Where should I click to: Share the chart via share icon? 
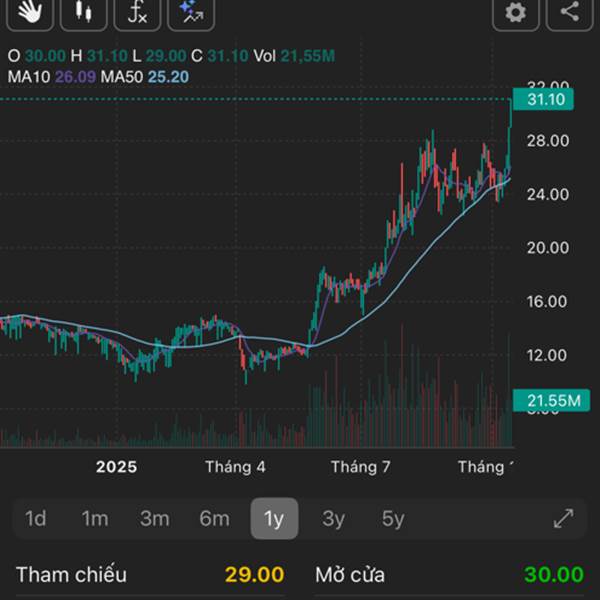(569, 12)
